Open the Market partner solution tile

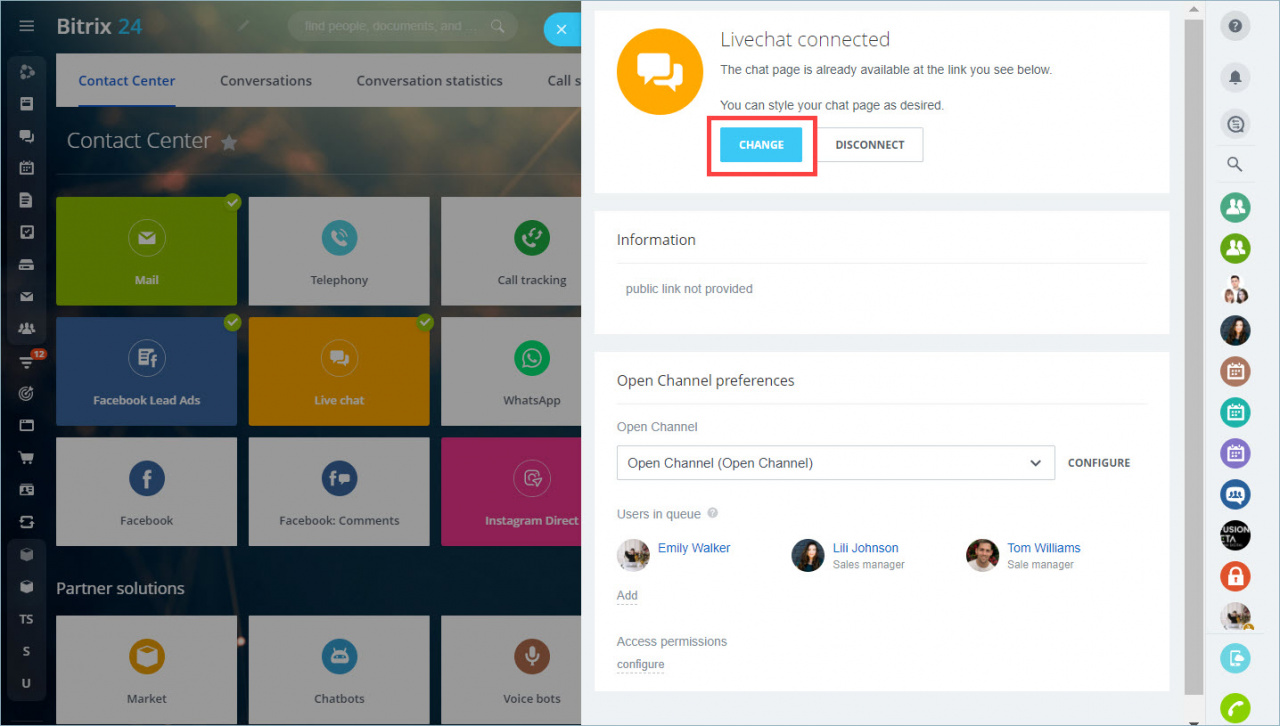tap(147, 669)
